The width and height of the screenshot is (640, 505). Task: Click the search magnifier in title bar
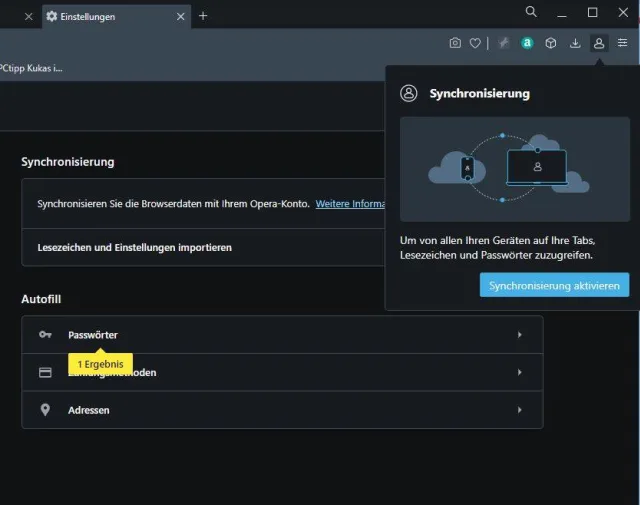click(531, 12)
